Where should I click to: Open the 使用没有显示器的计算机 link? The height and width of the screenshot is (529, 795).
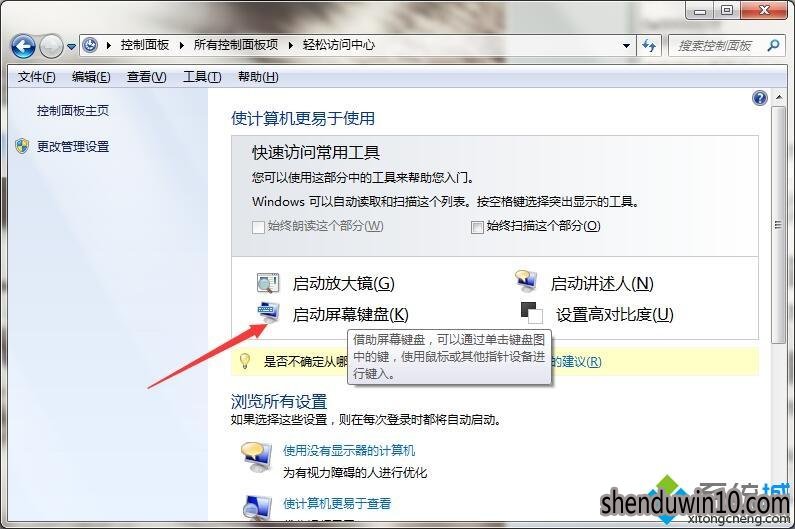point(349,450)
